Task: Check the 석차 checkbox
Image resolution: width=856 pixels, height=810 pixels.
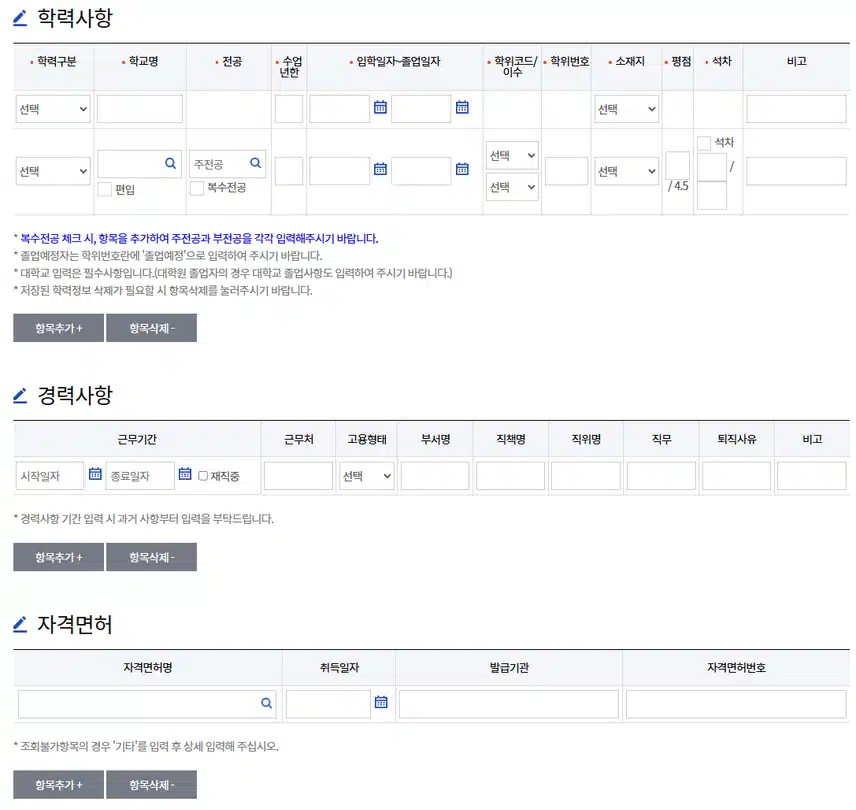Action: pos(704,143)
